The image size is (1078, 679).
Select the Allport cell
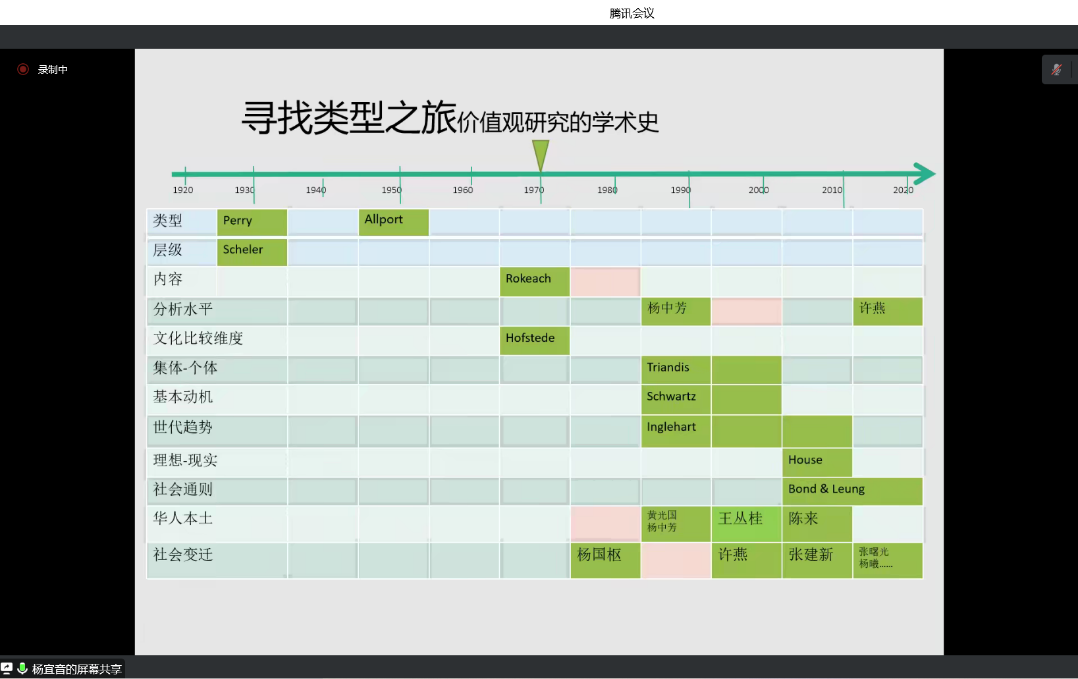coord(394,222)
